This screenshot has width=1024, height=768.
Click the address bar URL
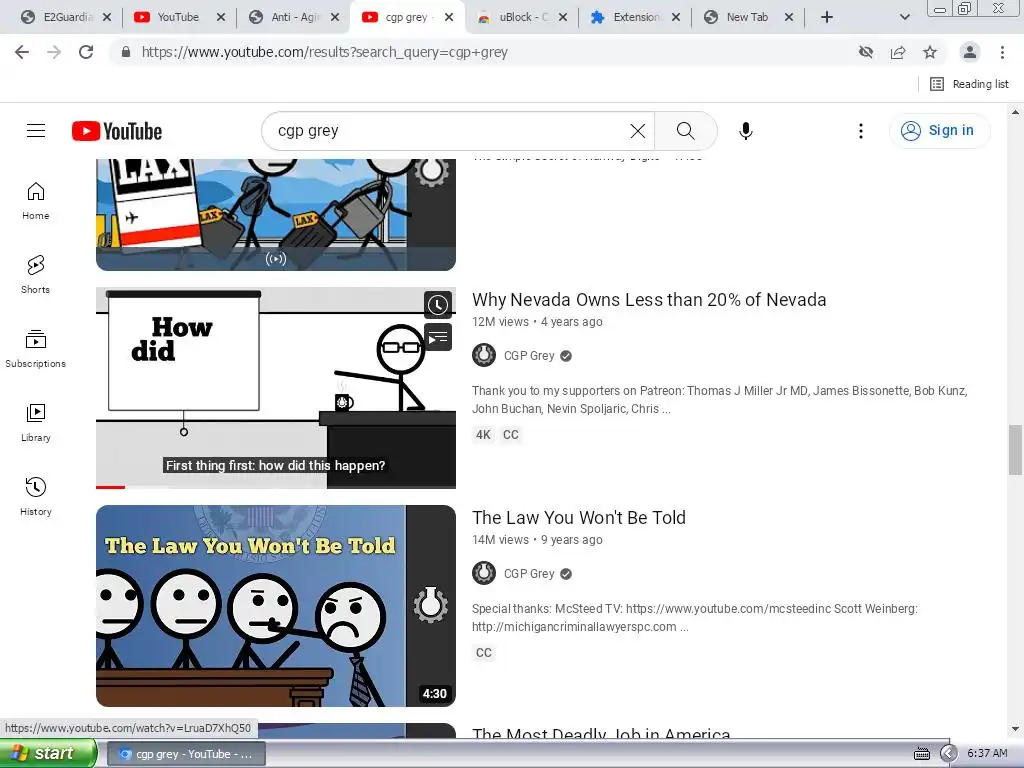point(325,52)
